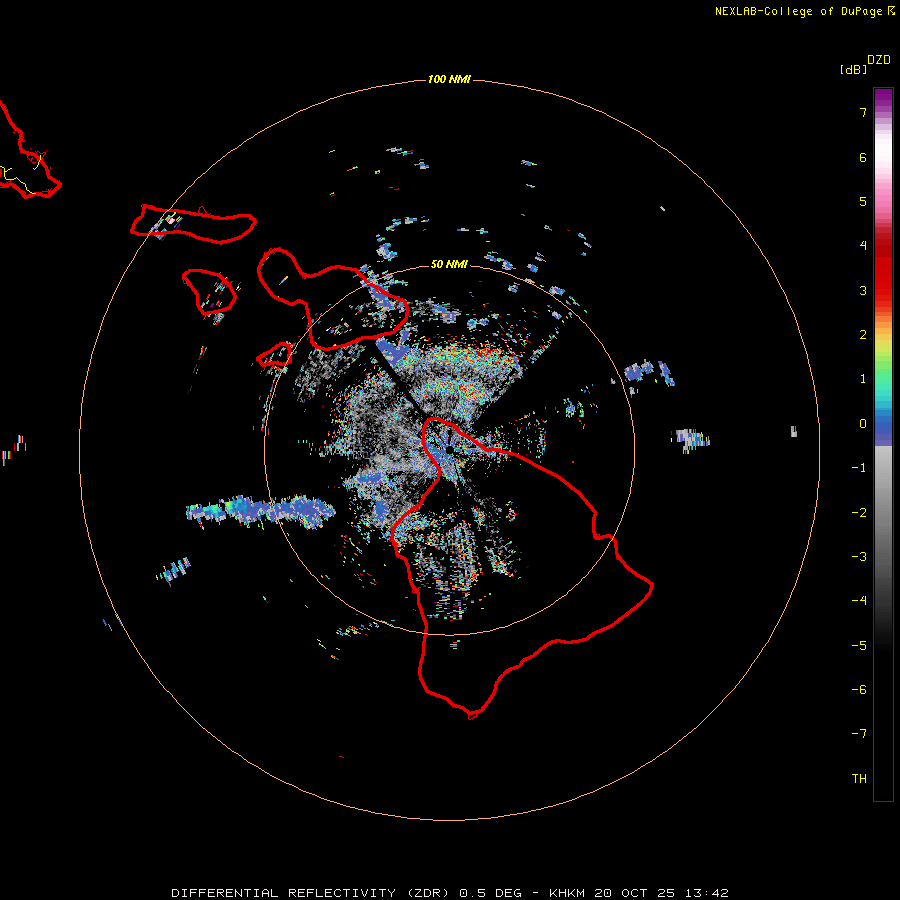900x900 pixels.
Task: Click the -4 value on the color scale
Action: [859, 601]
